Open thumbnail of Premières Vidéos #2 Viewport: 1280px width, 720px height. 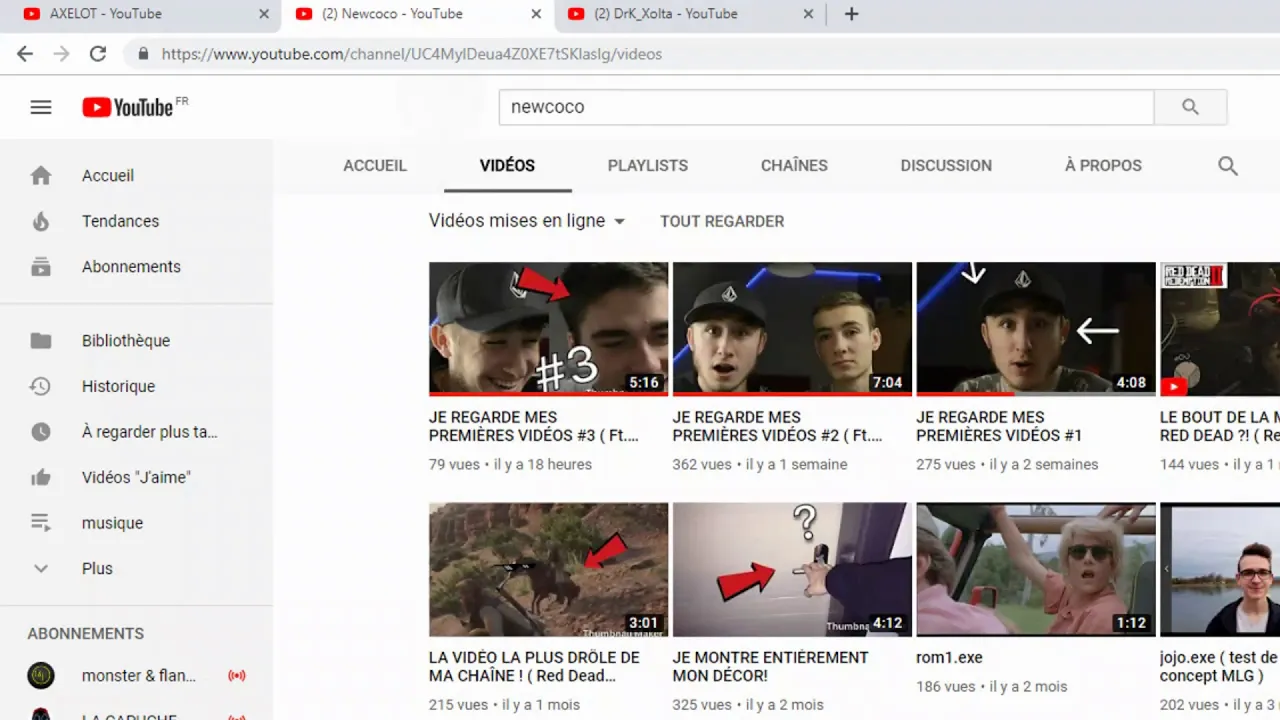[x=792, y=329]
